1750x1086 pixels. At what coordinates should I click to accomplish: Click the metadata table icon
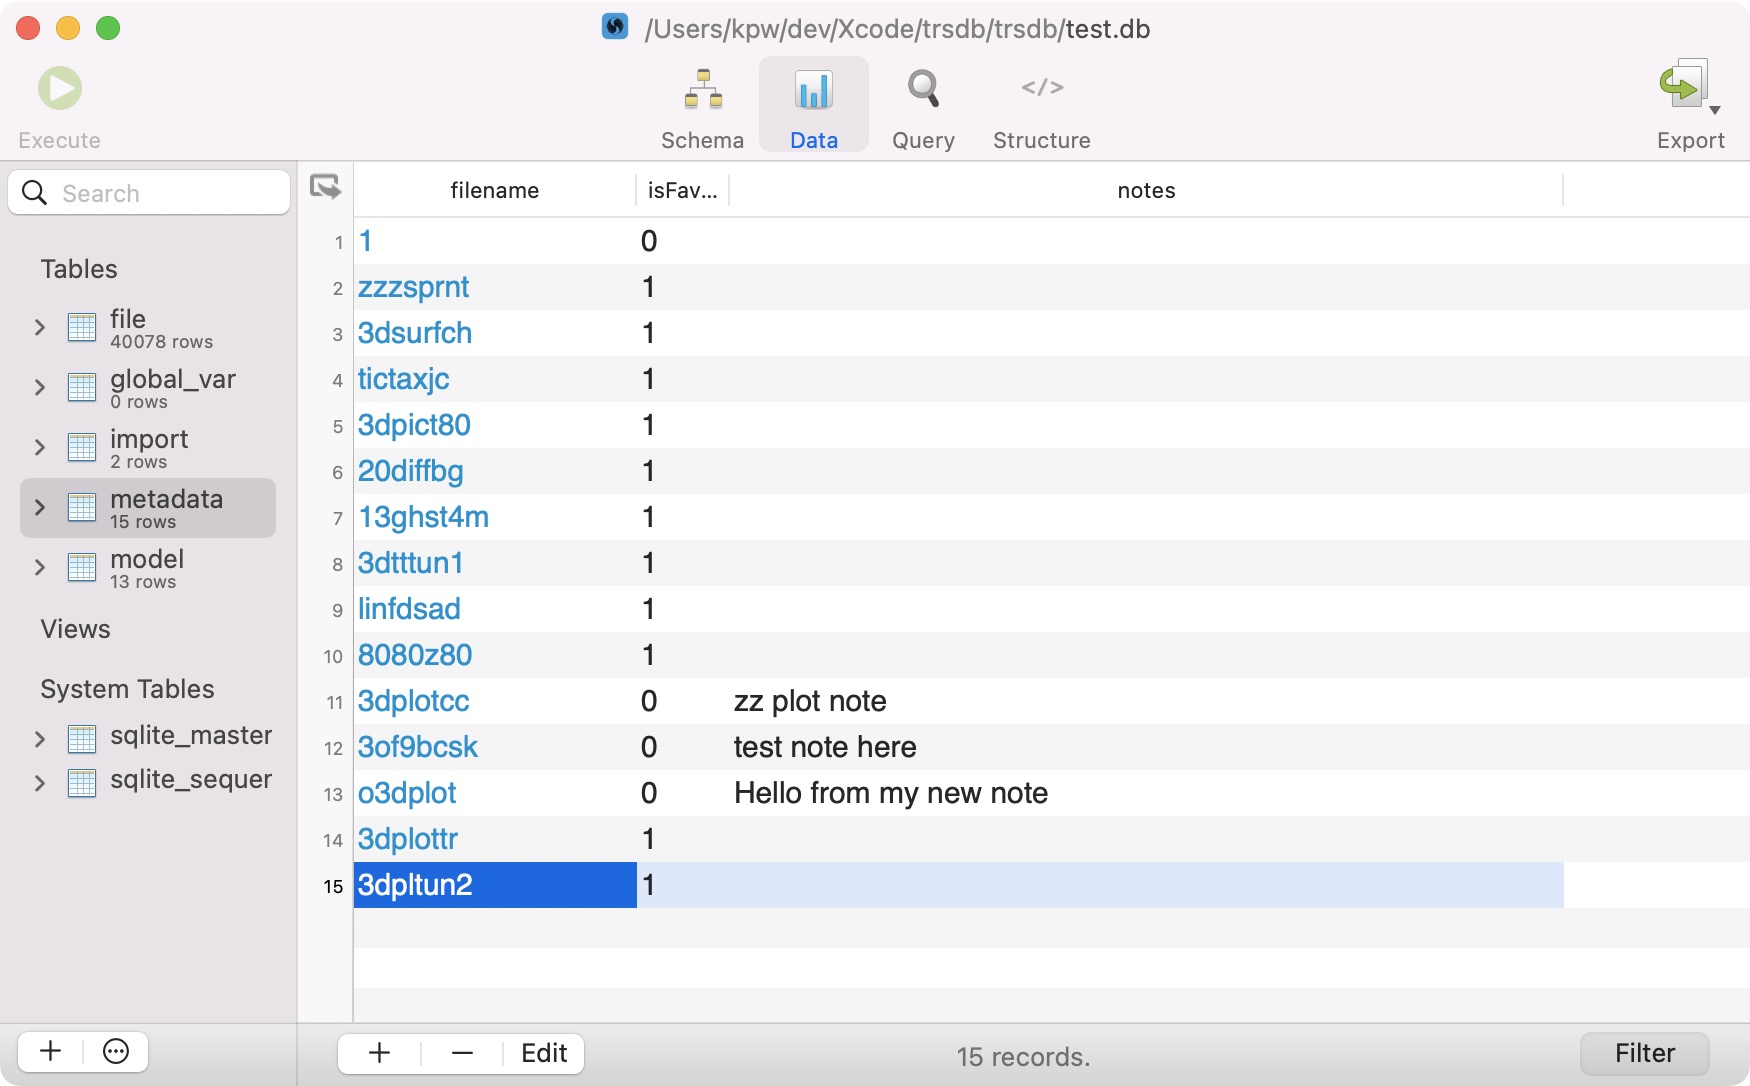coord(82,507)
